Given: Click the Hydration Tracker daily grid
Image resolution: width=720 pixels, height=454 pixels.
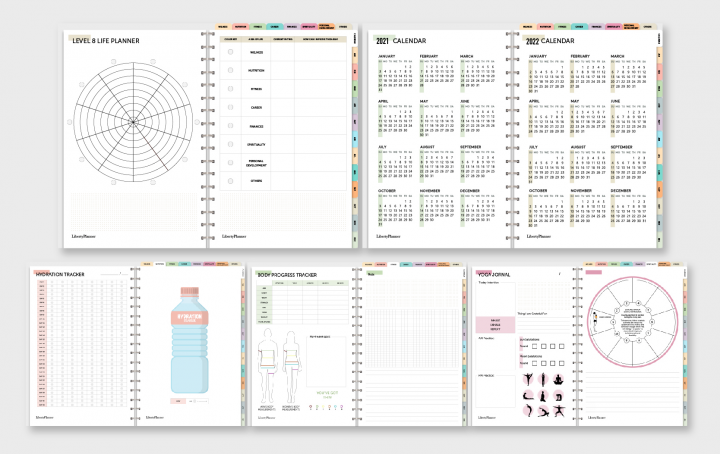Looking at the screenshot, I should pyautogui.click(x=82, y=342).
